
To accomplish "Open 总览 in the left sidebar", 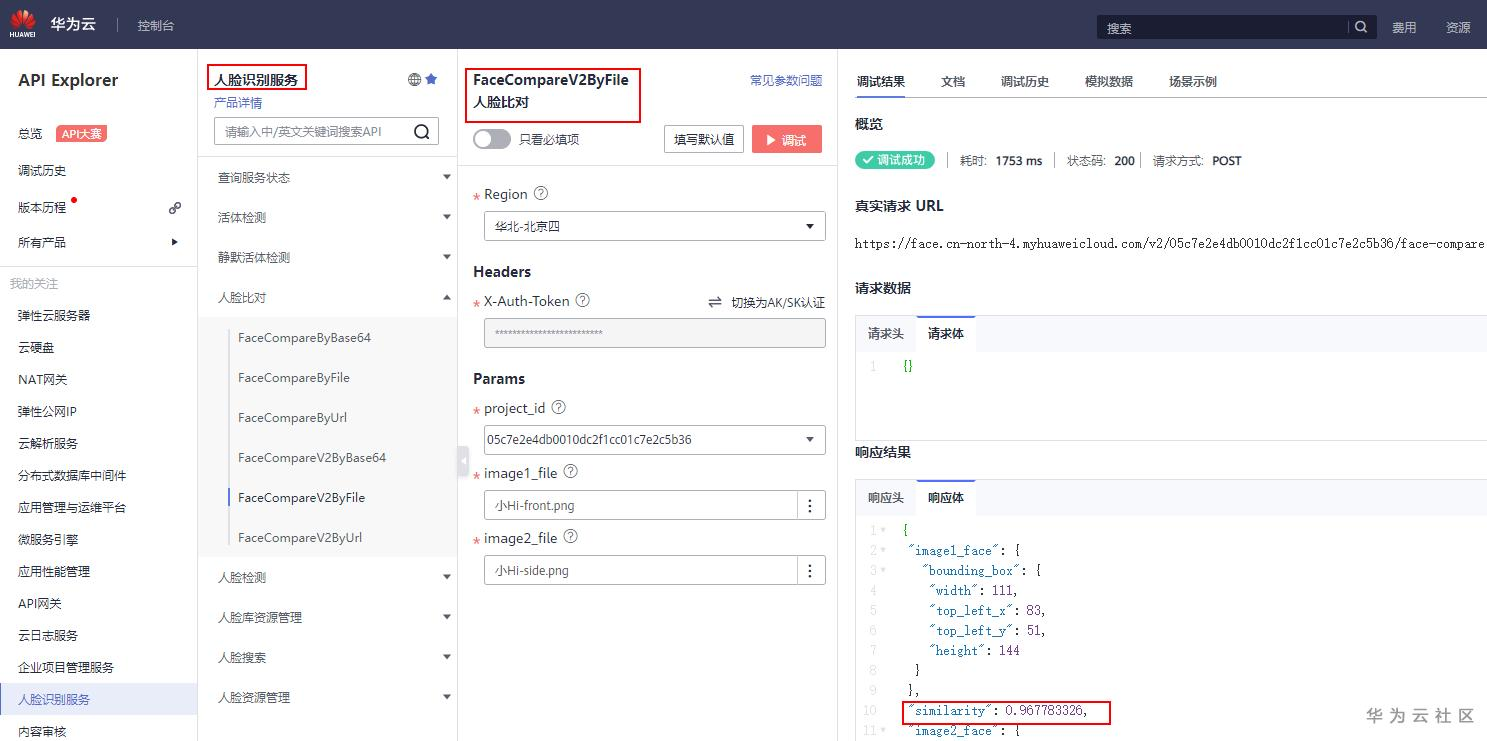I will tap(30, 134).
